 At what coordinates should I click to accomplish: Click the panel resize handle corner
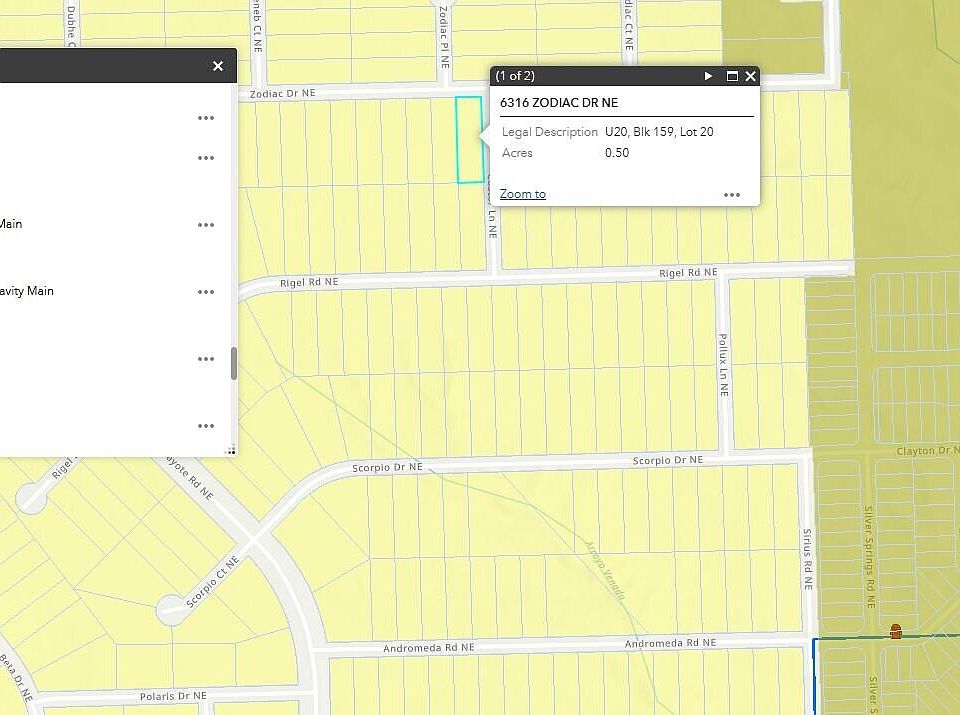click(231, 451)
